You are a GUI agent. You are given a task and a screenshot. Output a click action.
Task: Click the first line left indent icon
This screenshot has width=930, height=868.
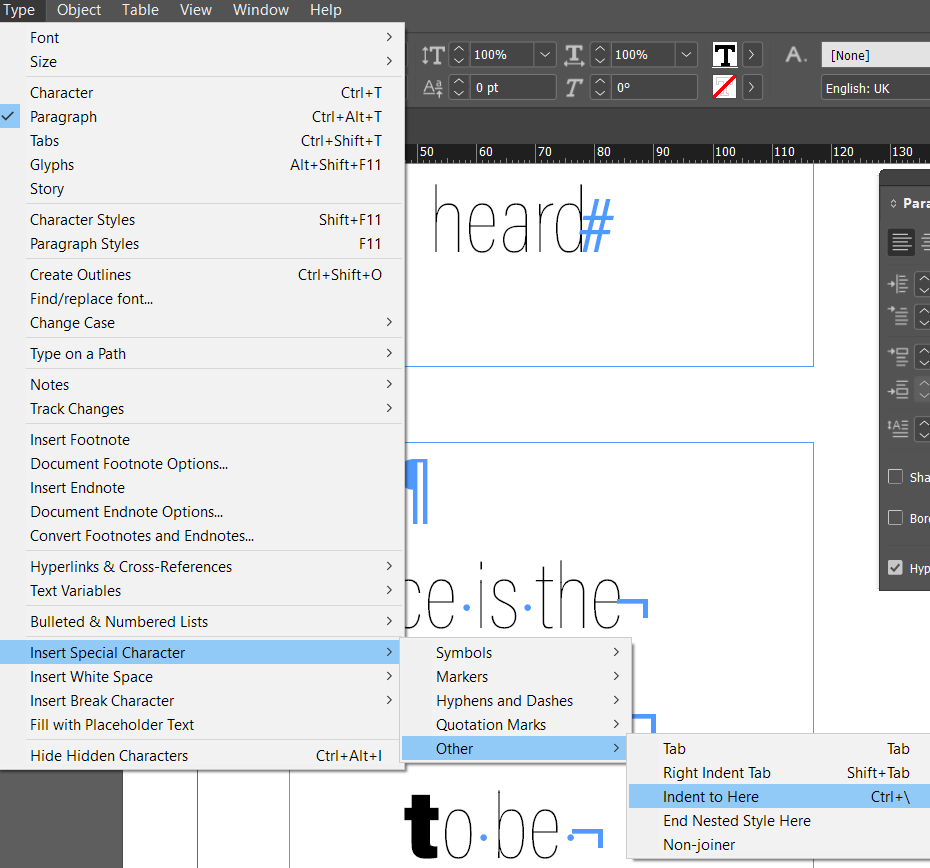897,316
